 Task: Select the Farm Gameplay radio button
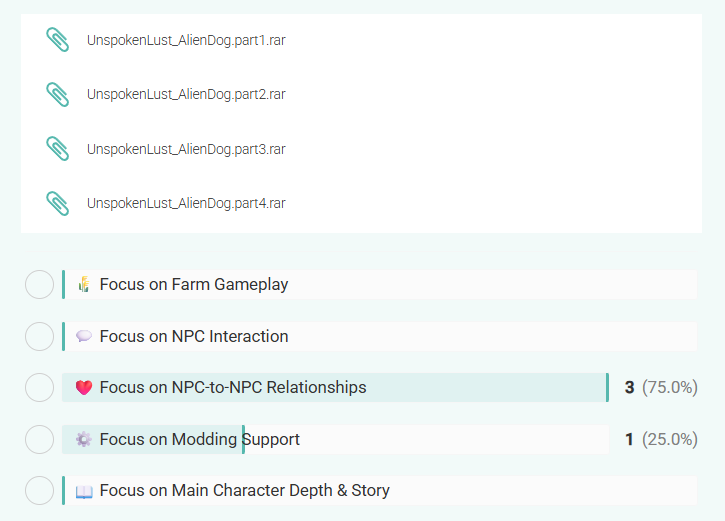point(39,284)
